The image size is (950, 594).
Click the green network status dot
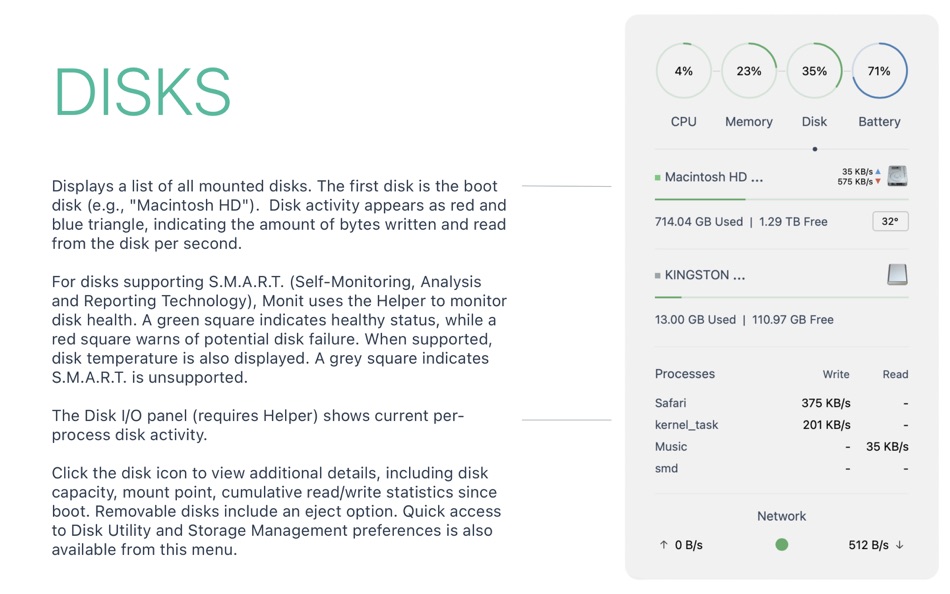782,545
